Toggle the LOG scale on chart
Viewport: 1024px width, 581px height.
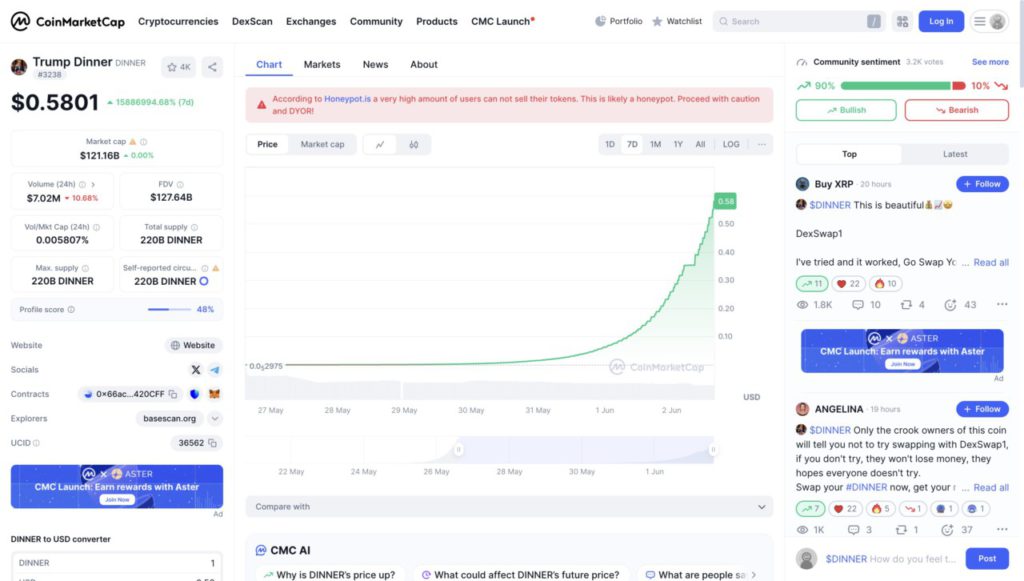(x=731, y=145)
